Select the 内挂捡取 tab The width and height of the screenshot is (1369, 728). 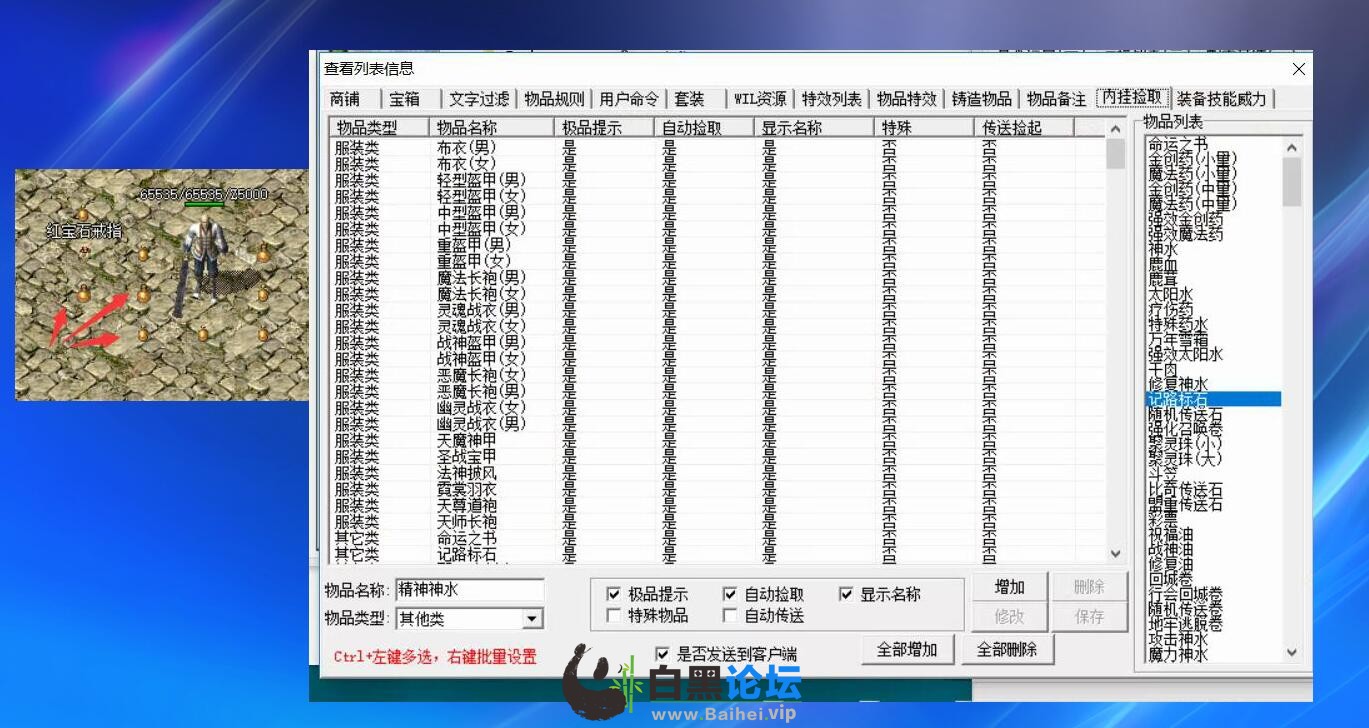(1133, 97)
